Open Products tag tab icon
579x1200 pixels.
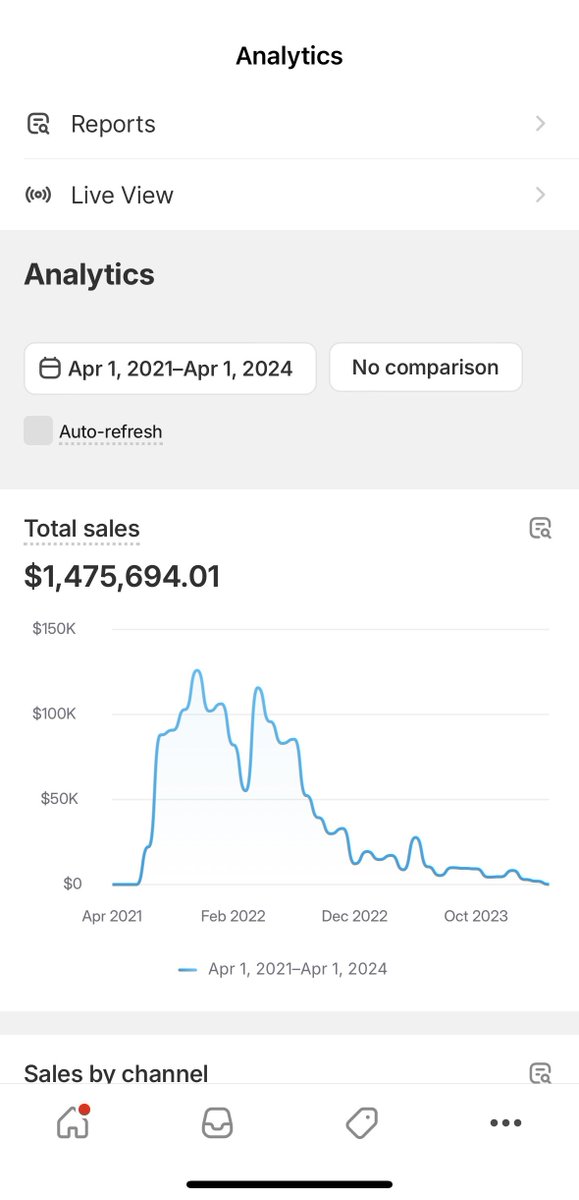point(361,1123)
